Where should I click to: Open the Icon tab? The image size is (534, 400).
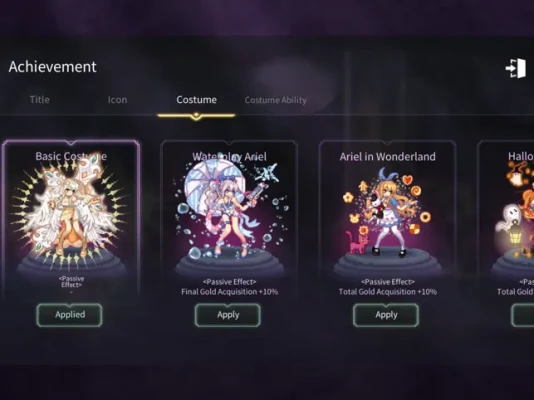[x=117, y=100]
